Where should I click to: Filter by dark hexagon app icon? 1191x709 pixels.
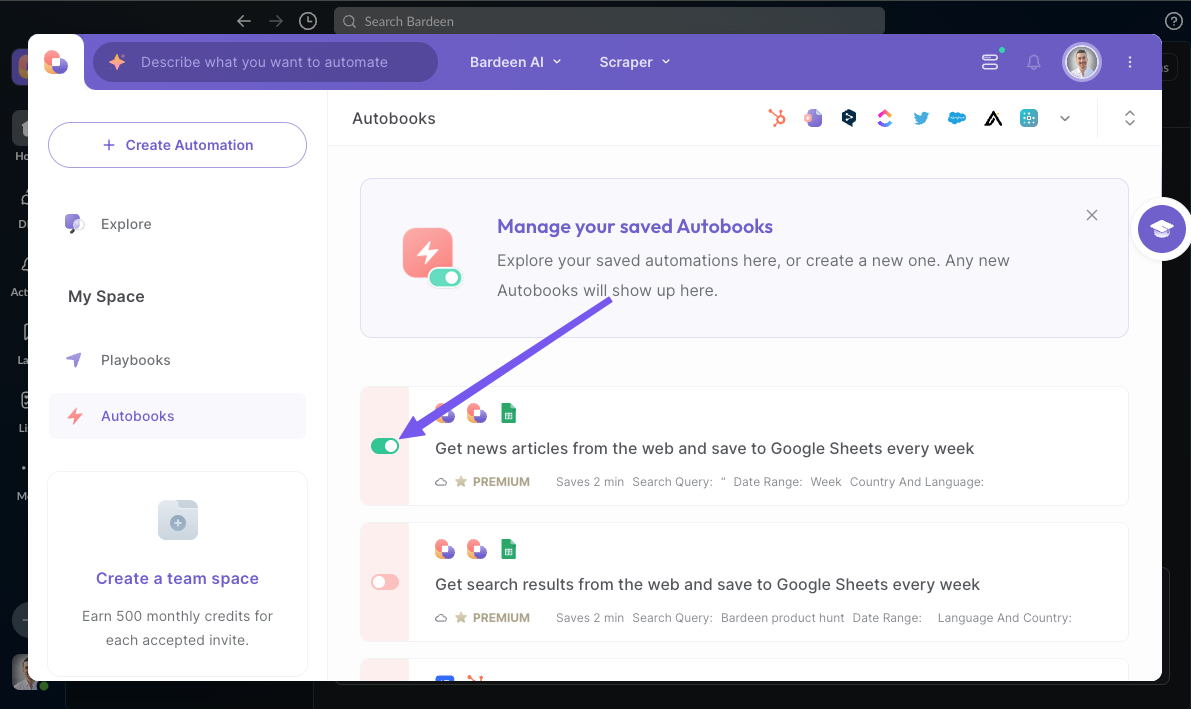849,119
